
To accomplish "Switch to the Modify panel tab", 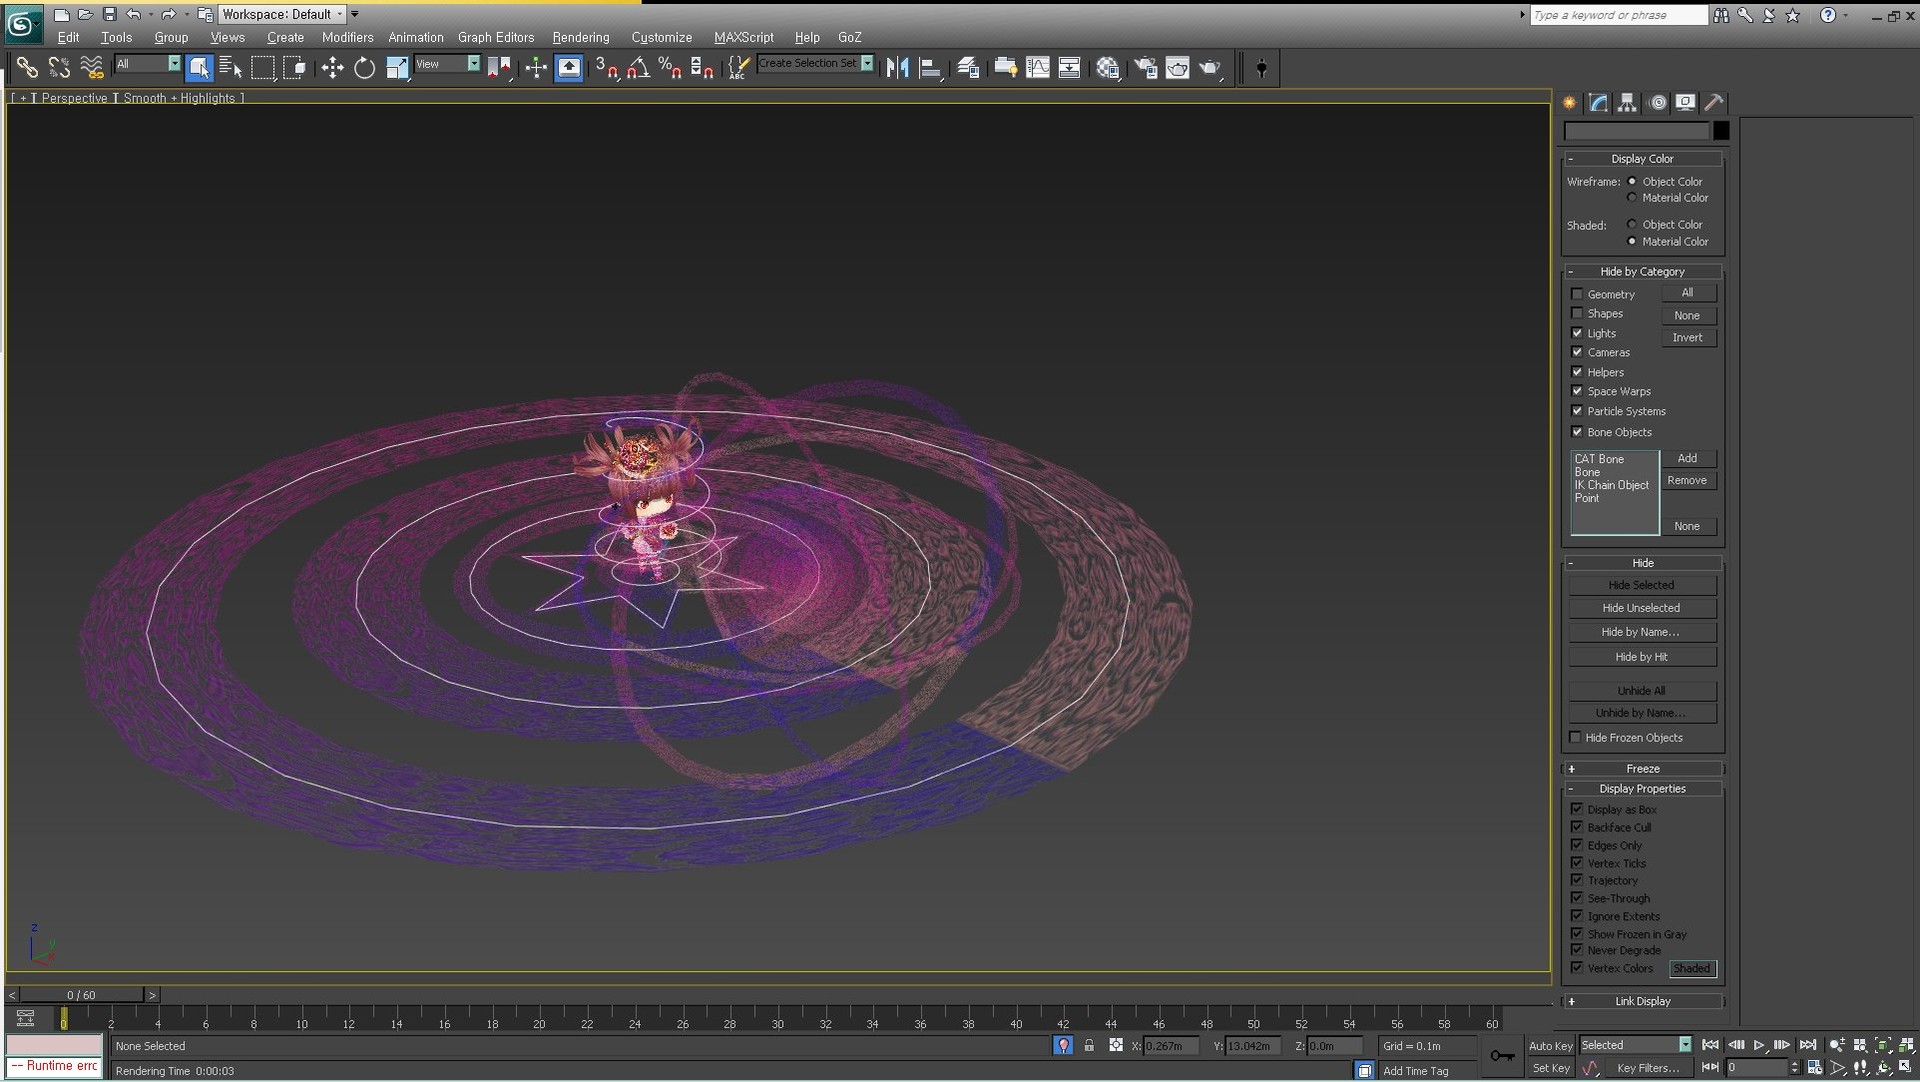I will (x=1598, y=102).
